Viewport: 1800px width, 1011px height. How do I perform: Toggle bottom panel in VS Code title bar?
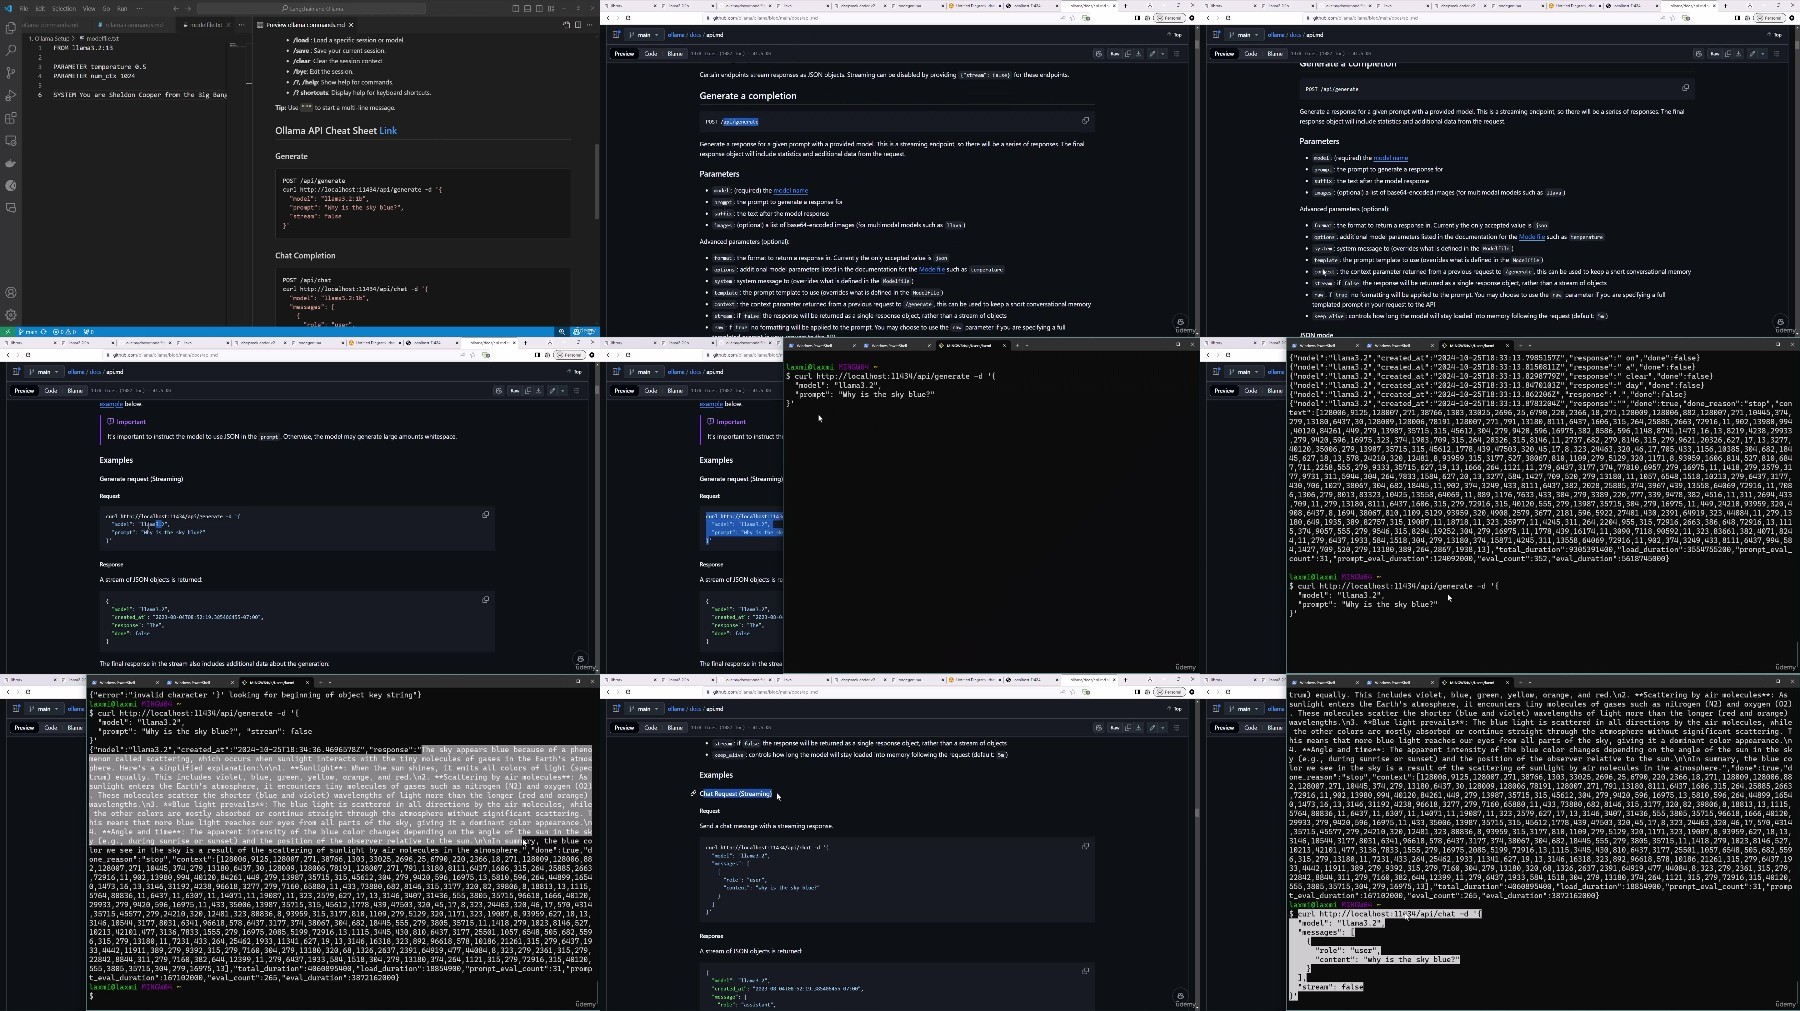tap(528, 8)
